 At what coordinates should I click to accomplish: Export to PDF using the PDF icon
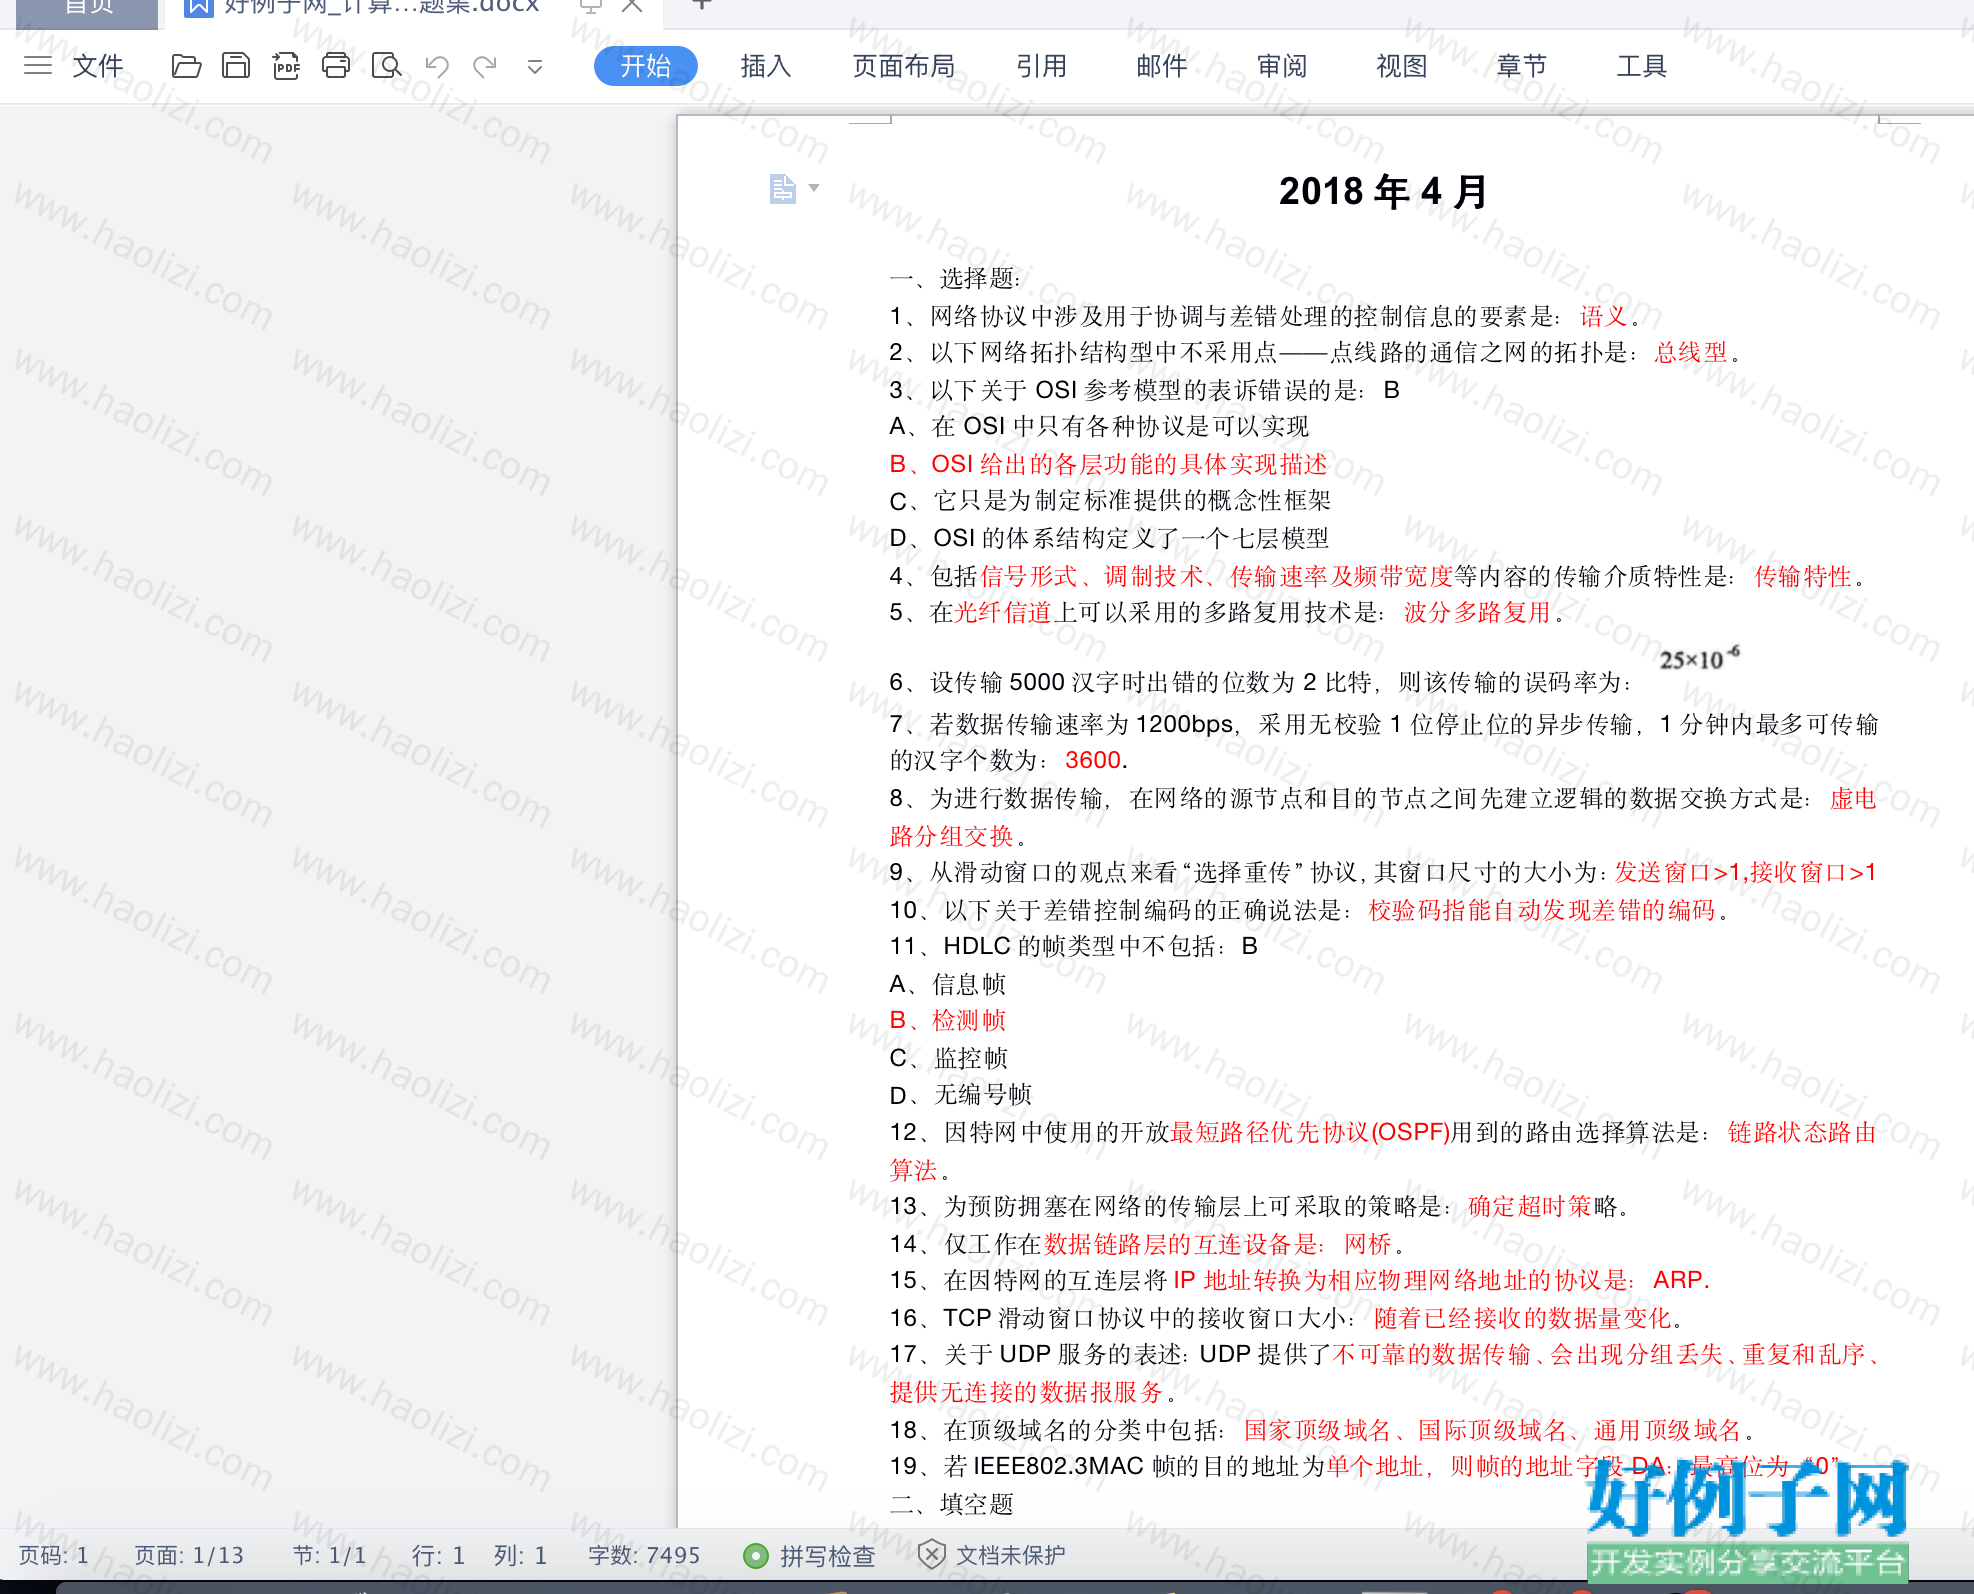coord(286,66)
